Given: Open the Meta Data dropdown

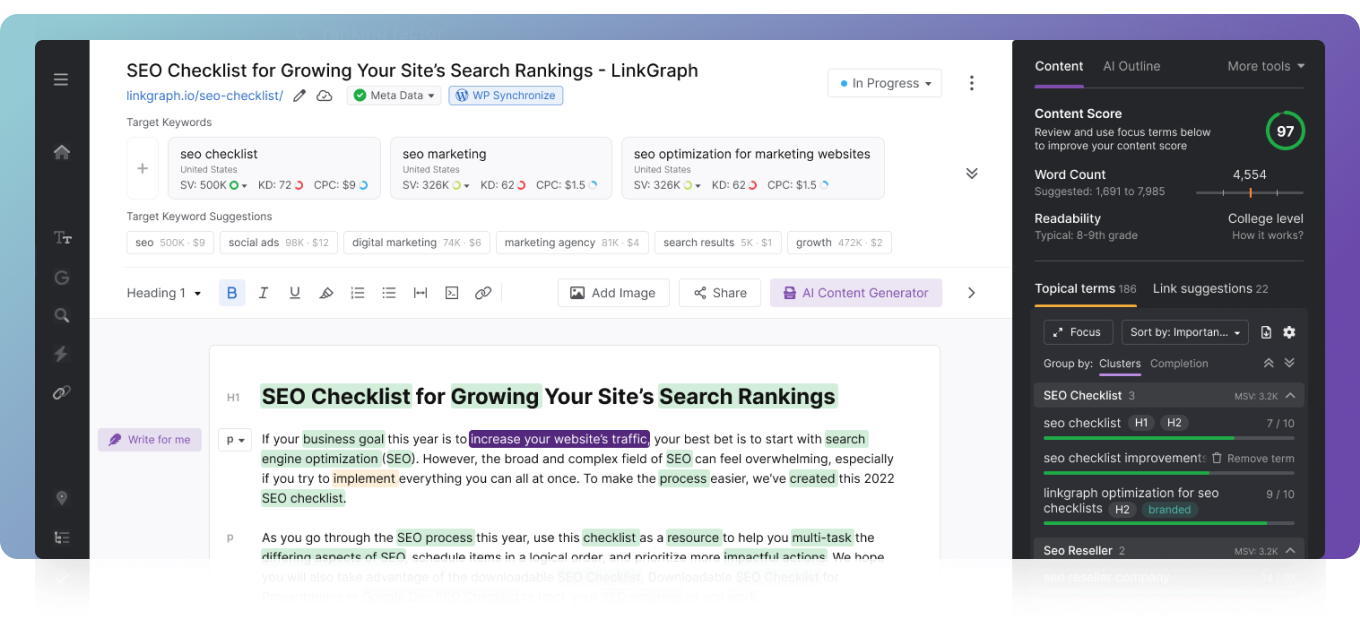Looking at the screenshot, I should (x=395, y=96).
